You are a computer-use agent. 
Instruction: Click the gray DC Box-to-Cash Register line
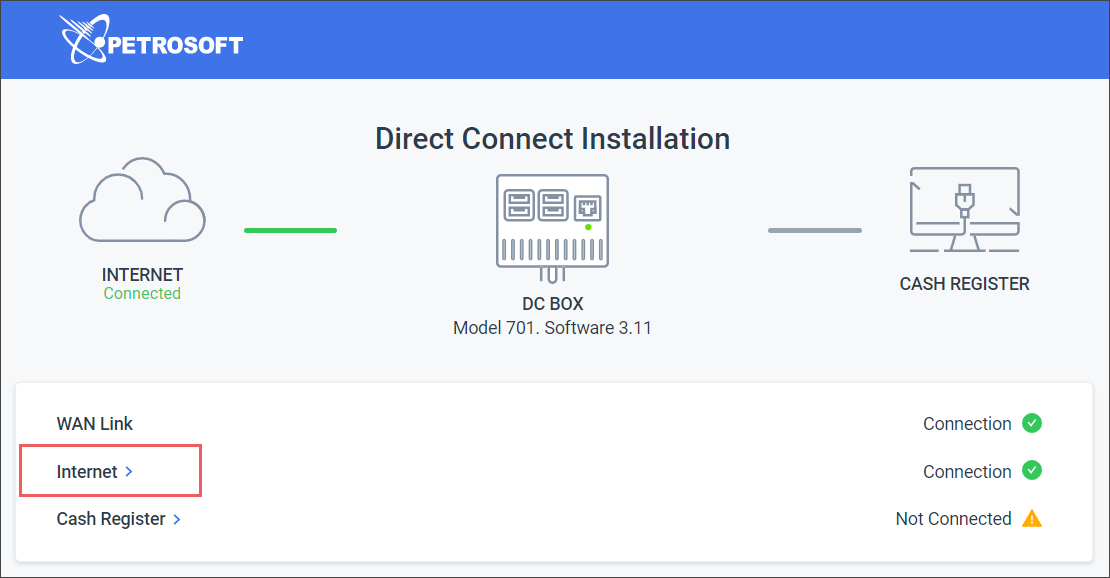point(814,230)
